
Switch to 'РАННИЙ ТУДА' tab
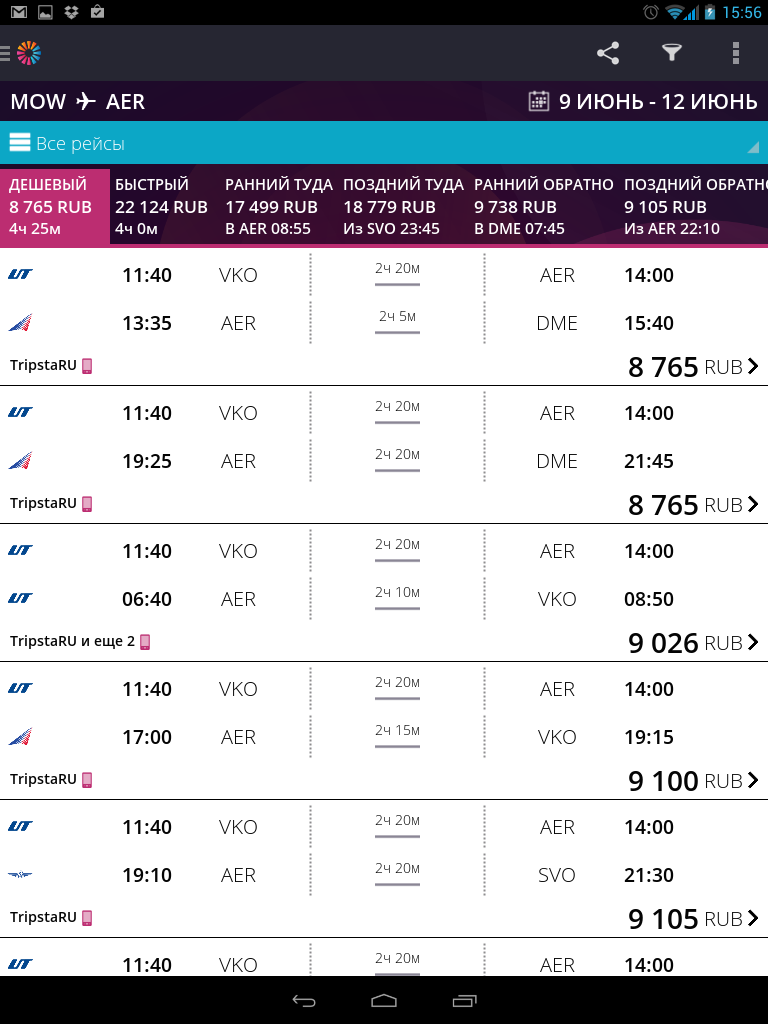(279, 206)
